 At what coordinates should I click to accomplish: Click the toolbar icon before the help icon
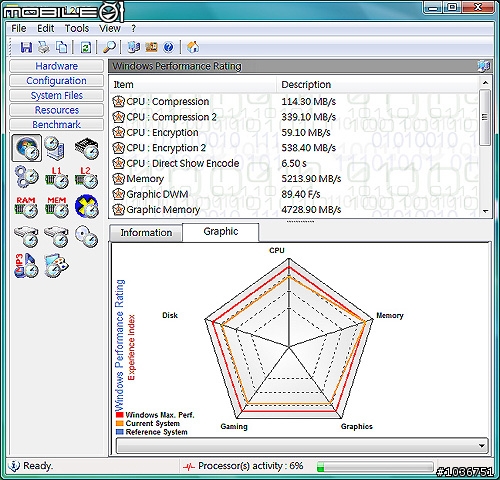click(x=151, y=47)
